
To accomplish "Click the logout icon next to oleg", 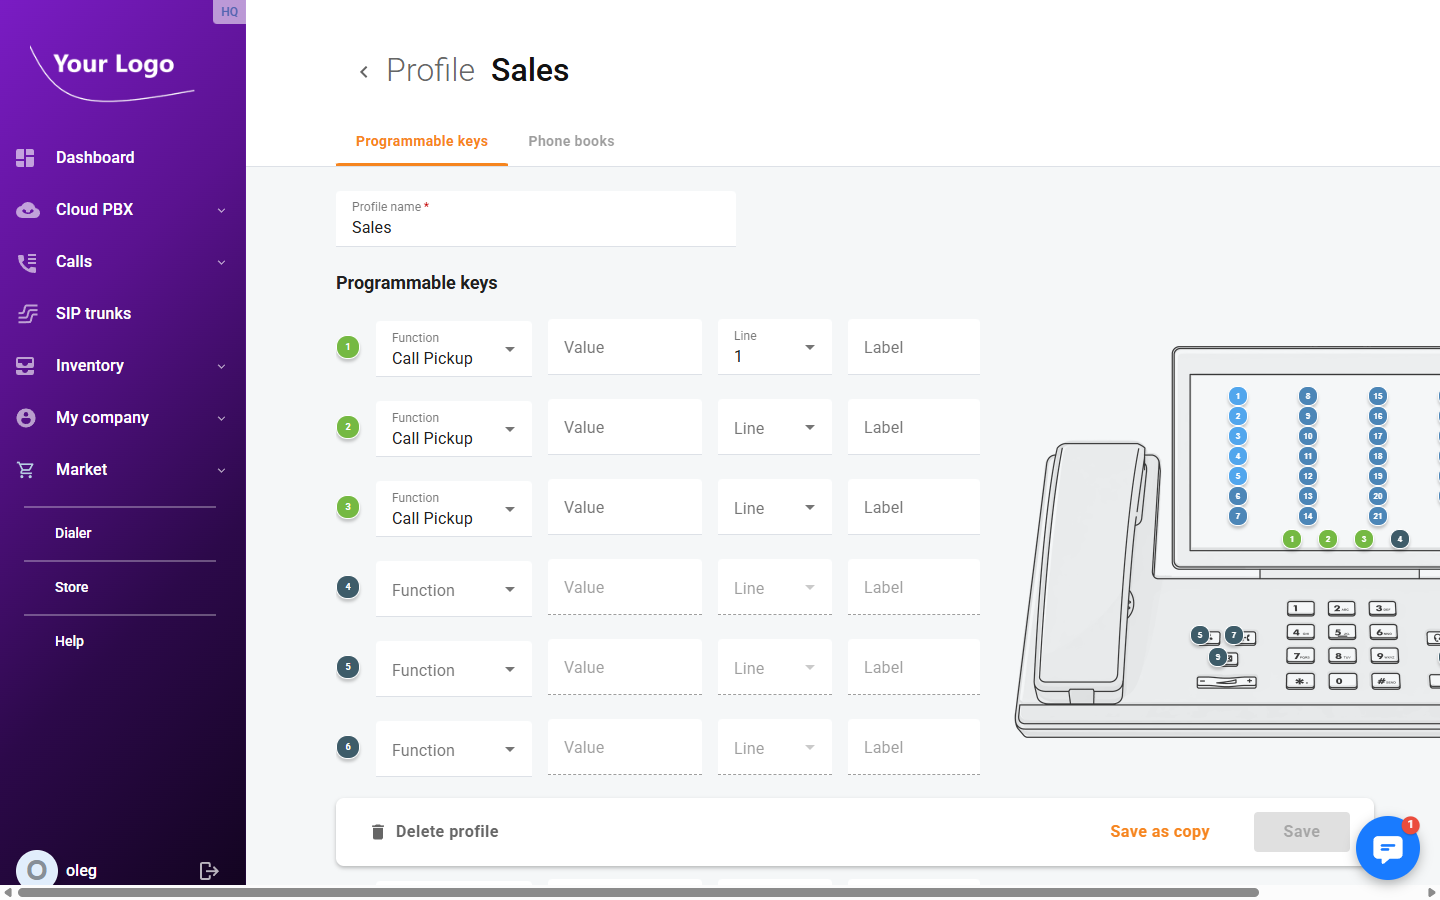I will coord(209,871).
